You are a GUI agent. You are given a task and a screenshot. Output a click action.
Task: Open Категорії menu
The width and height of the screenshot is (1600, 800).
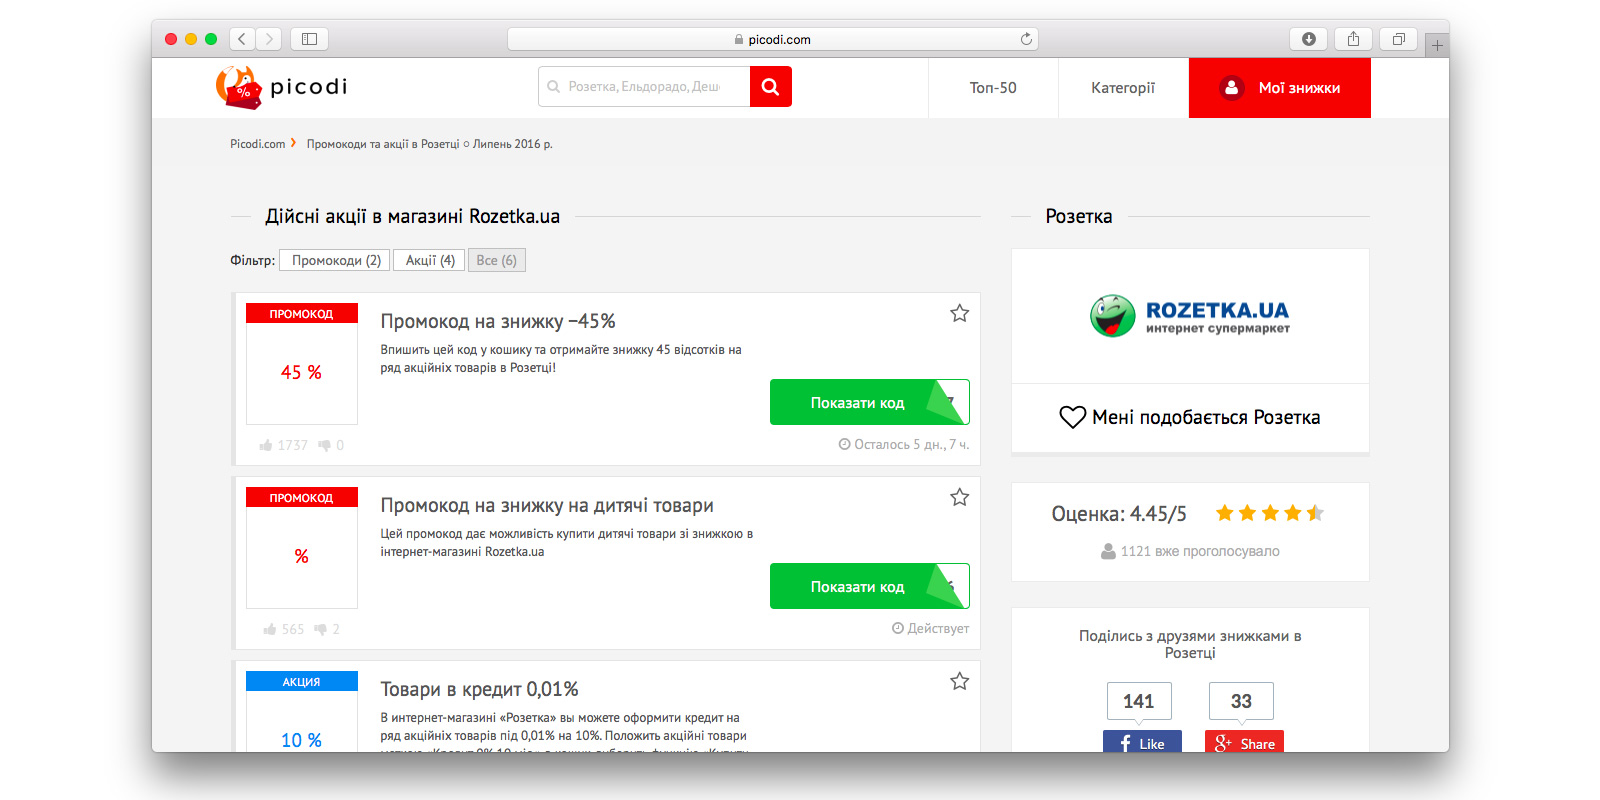1123,88
